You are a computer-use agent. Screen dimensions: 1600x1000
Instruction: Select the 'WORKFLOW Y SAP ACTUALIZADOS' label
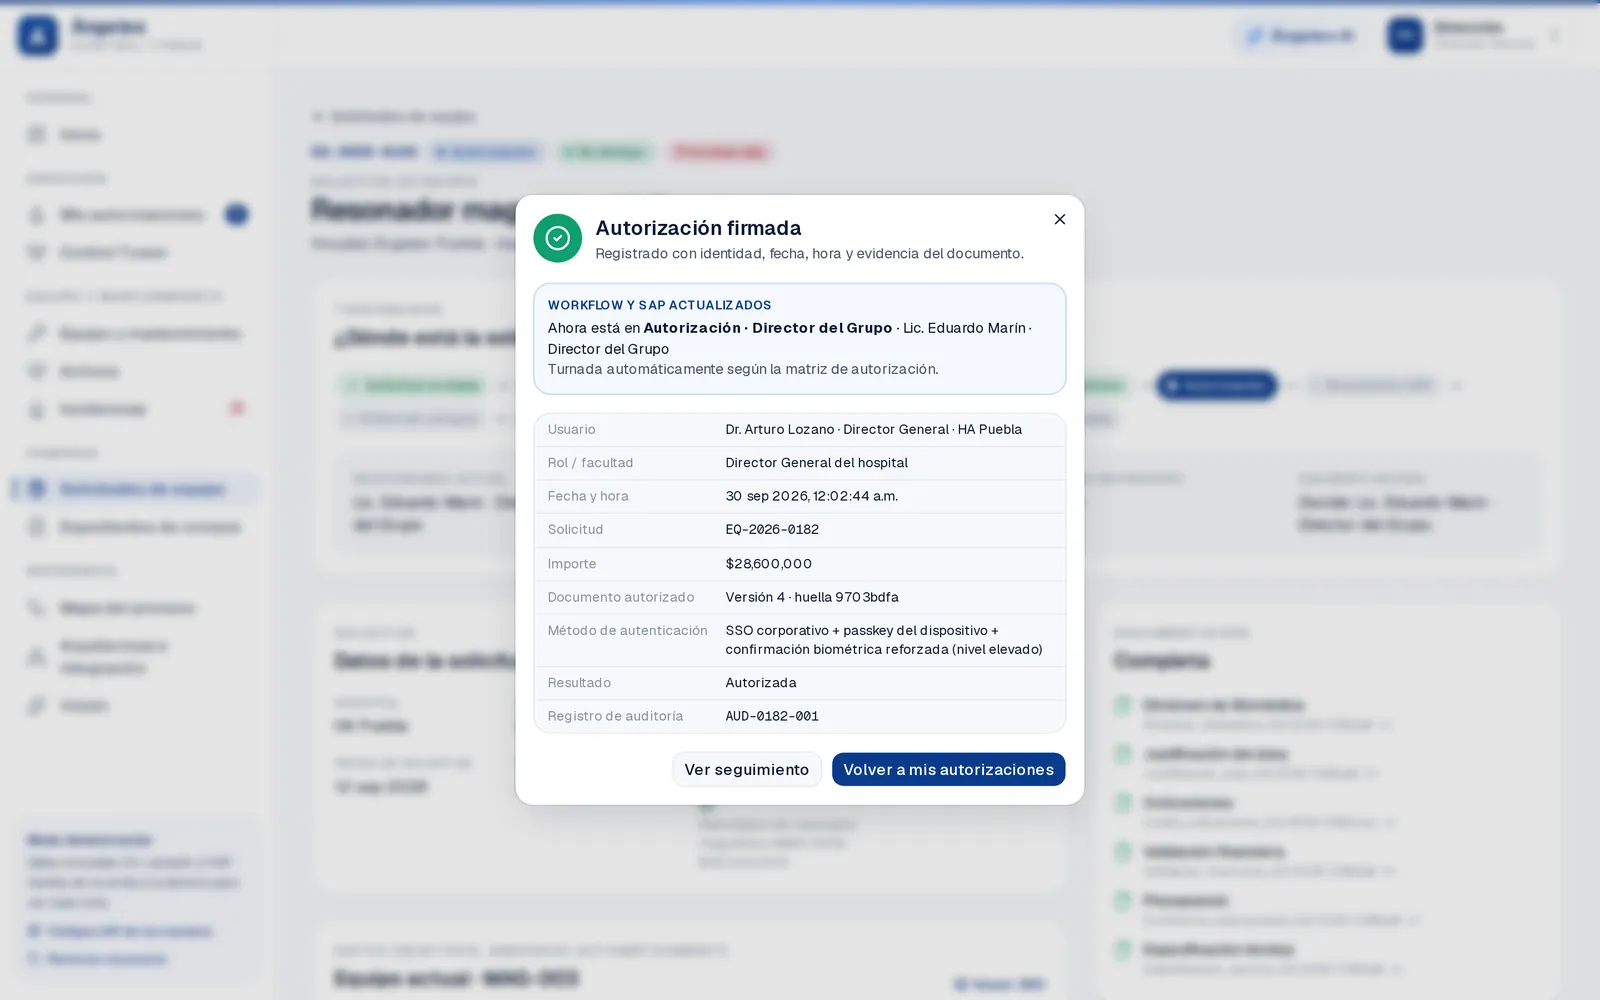(659, 305)
